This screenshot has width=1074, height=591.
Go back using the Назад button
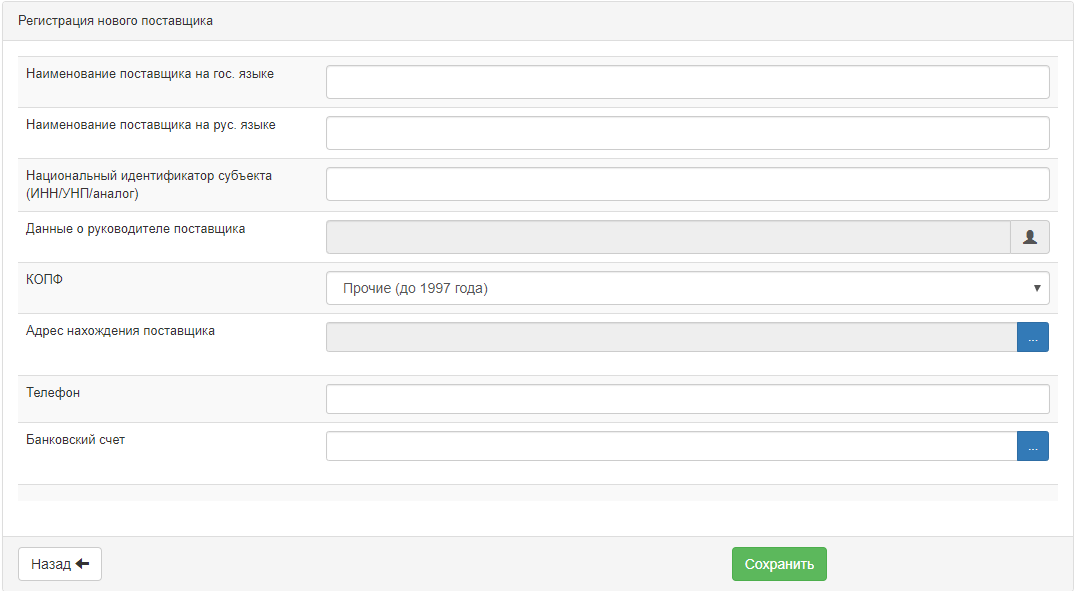tap(60, 564)
